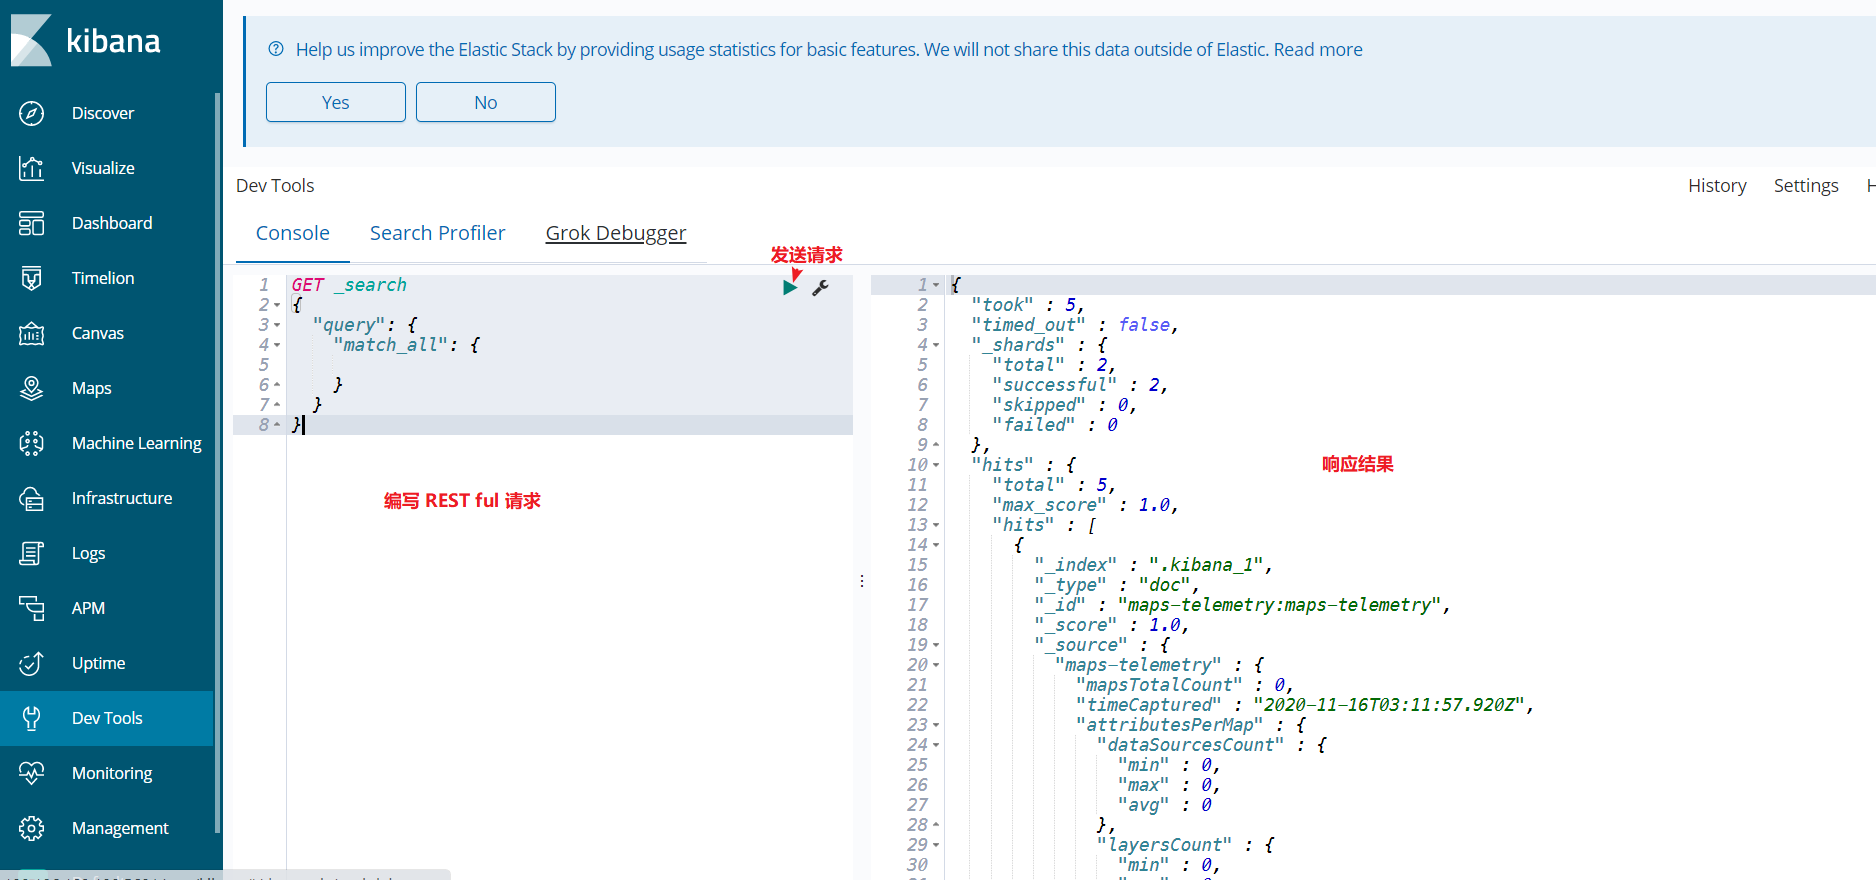Open Visualize via its chart icon
Screen dimensions: 1876x880
point(31,168)
